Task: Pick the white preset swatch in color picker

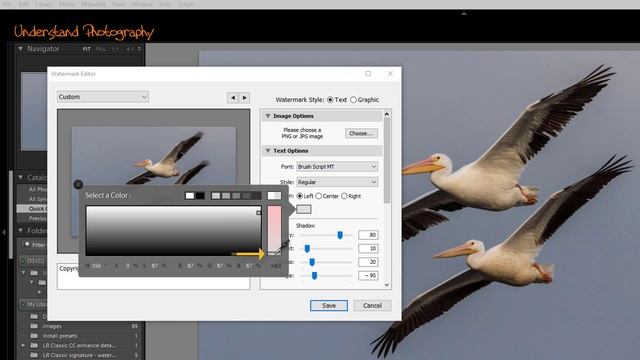Action: [x=190, y=196]
